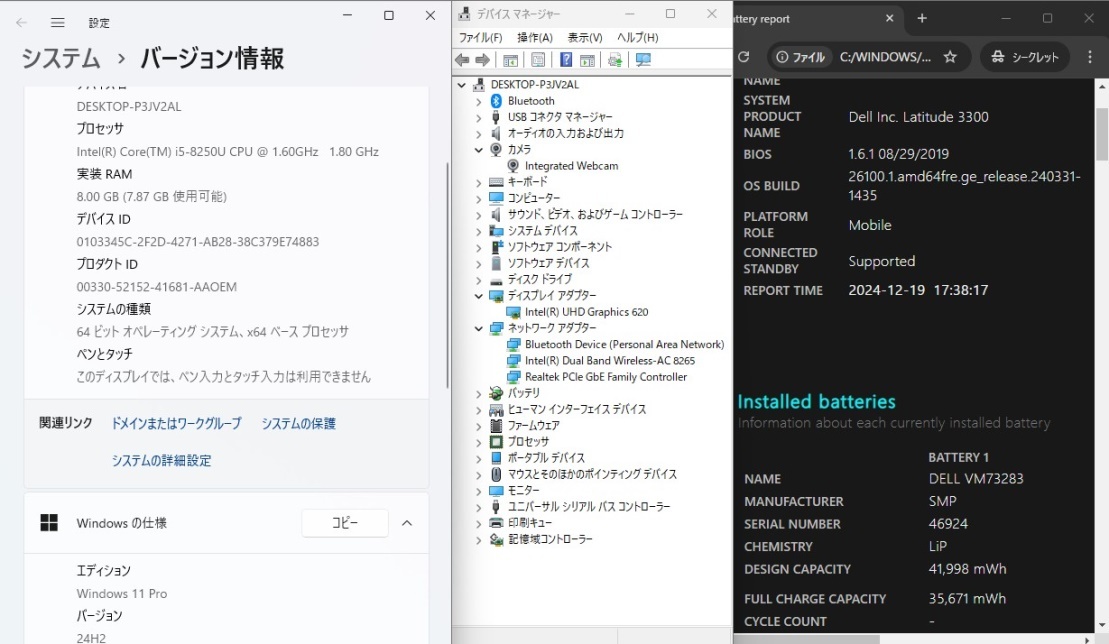Expand the キーボード node
Screen dimensions: 1109x644
(x=479, y=182)
